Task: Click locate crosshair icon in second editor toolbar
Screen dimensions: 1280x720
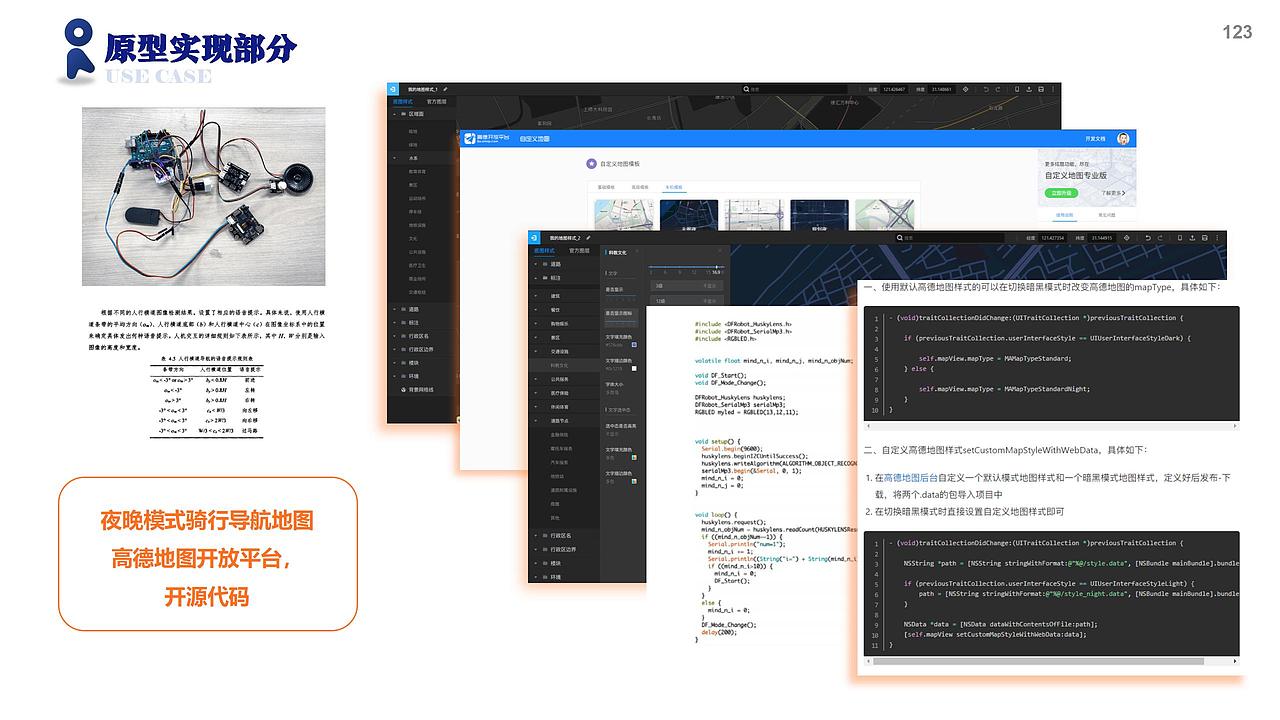Action: tap(1127, 238)
